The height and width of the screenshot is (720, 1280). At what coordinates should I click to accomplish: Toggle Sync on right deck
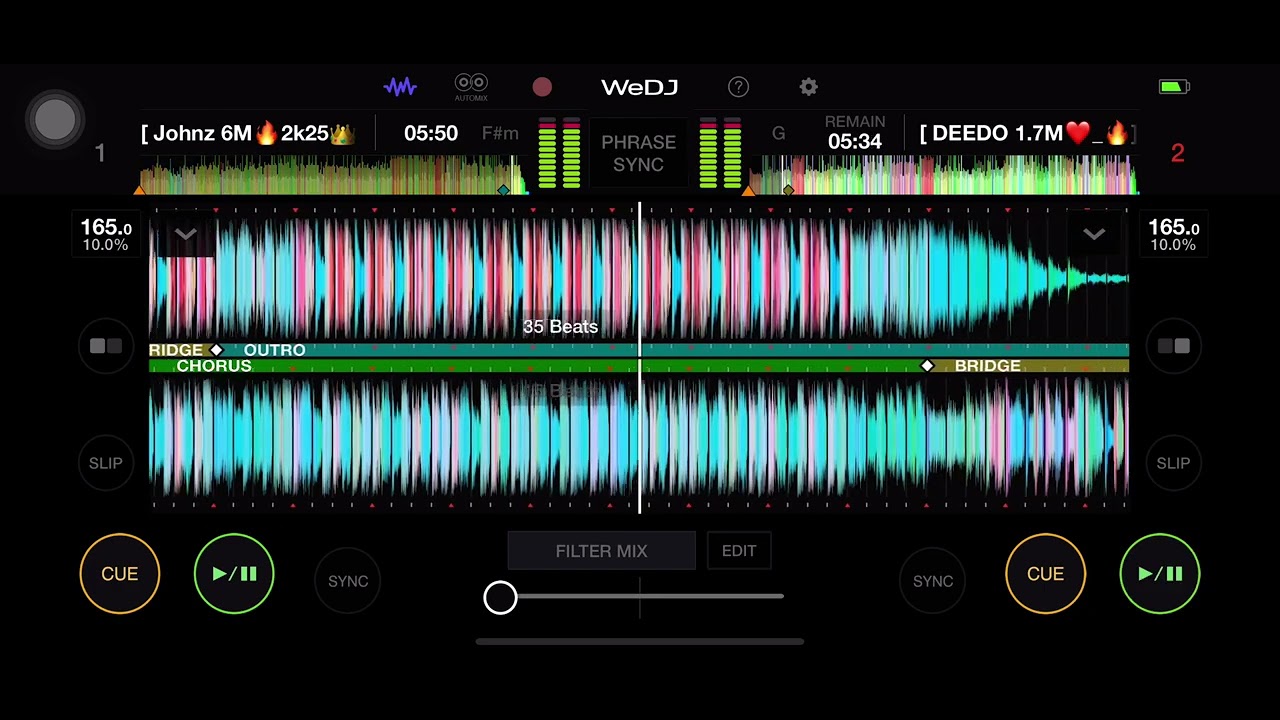click(932, 581)
